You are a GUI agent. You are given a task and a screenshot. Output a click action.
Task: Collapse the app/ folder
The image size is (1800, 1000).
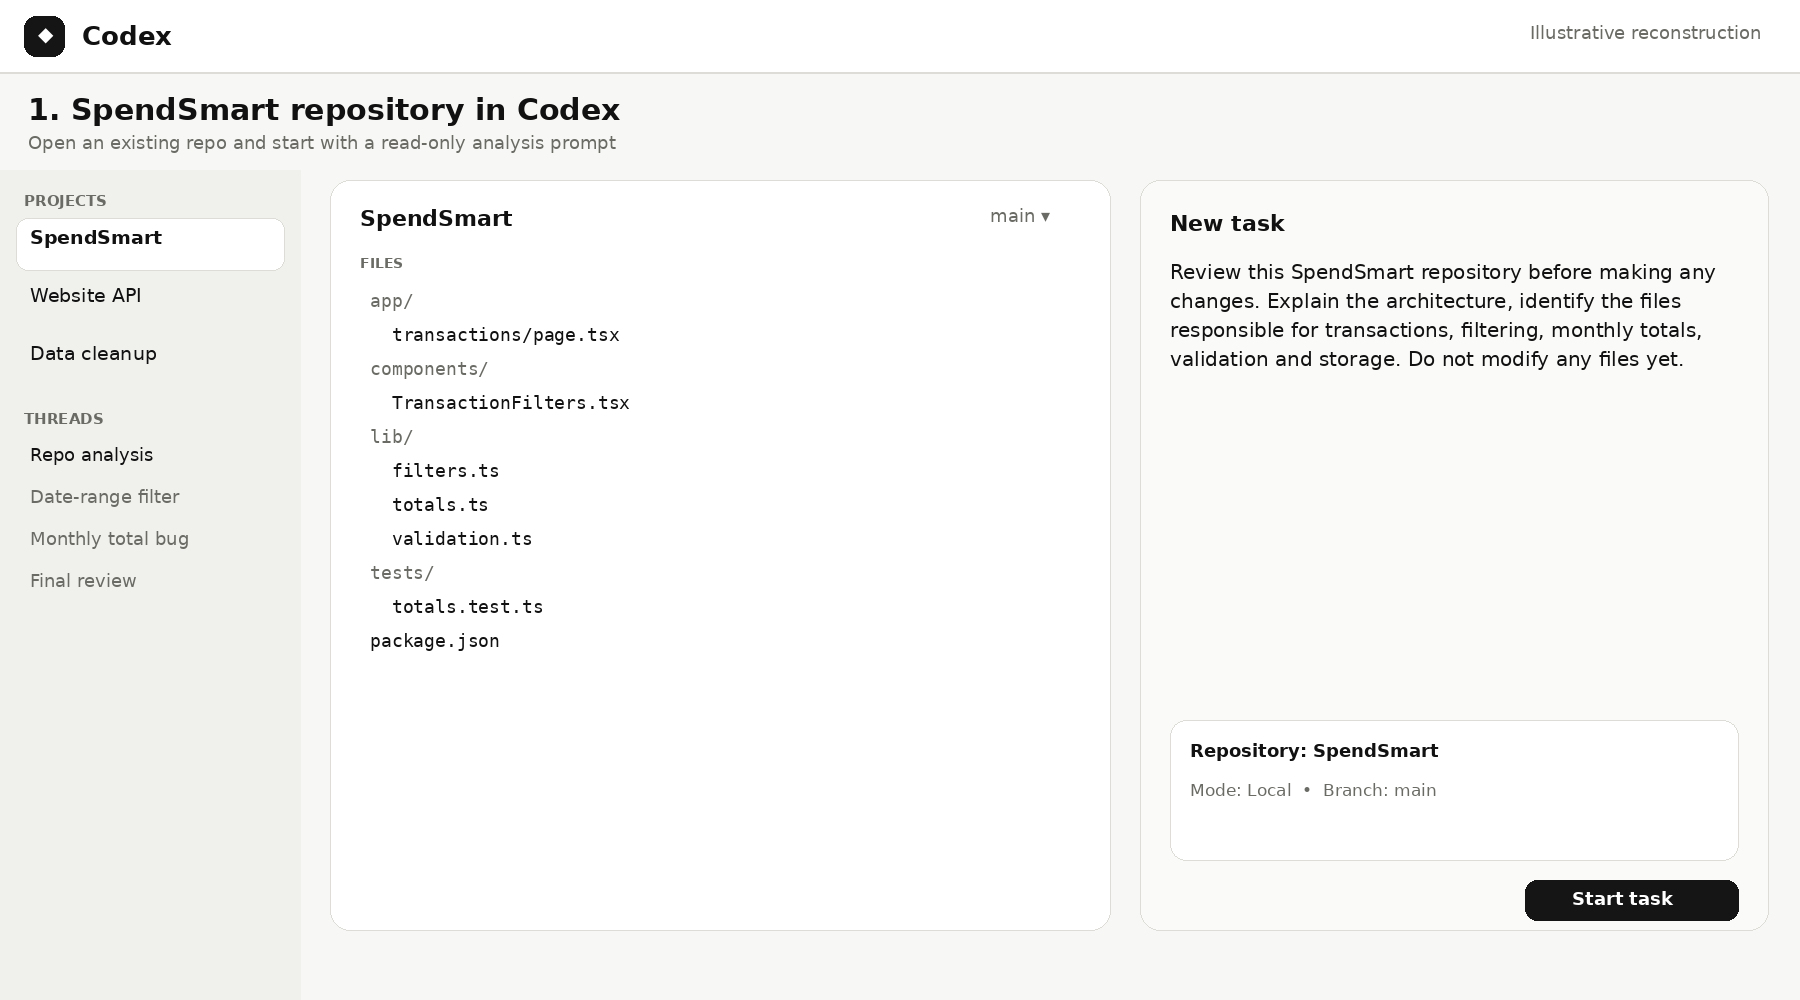(391, 301)
